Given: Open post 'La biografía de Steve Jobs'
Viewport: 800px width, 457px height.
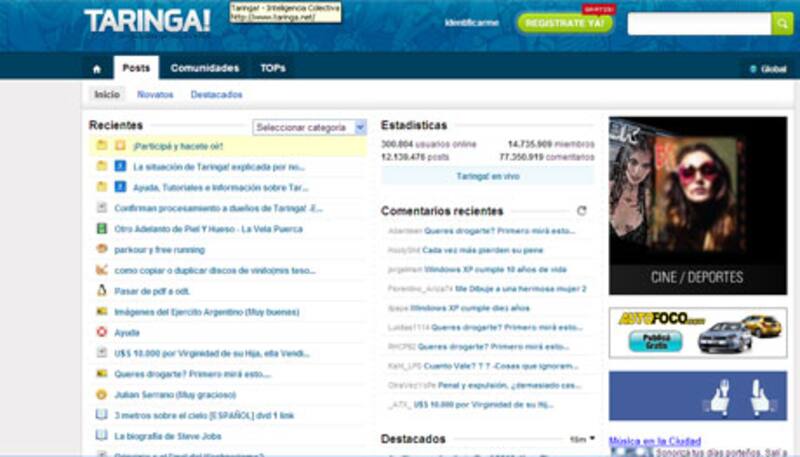Looking at the screenshot, I should pyautogui.click(x=168, y=436).
